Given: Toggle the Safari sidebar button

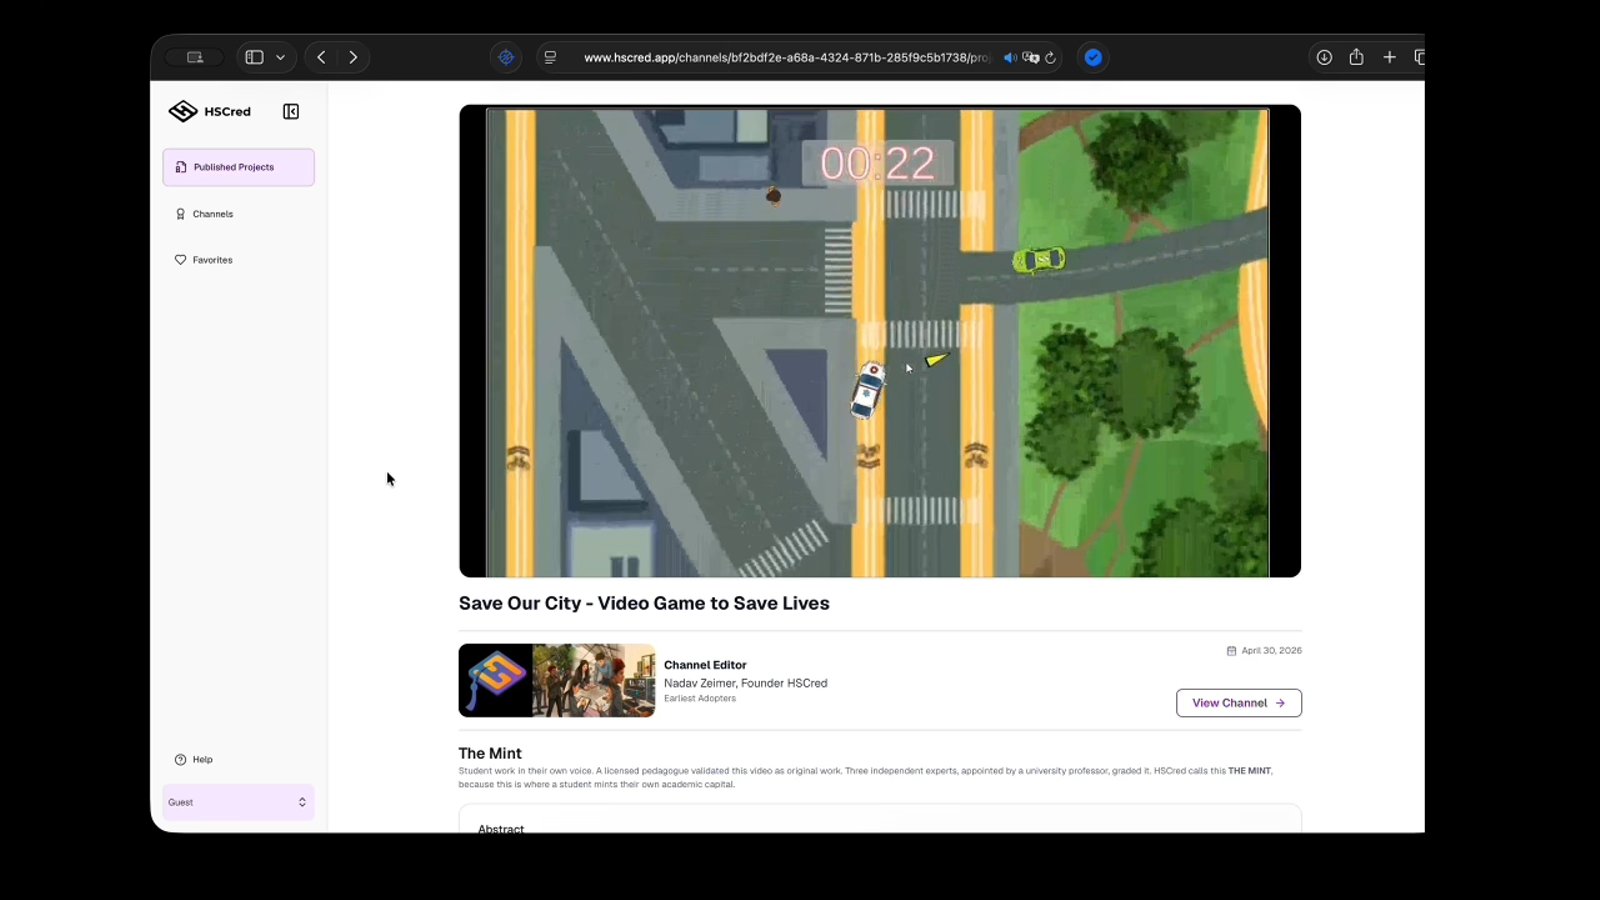Looking at the screenshot, I should 254,57.
